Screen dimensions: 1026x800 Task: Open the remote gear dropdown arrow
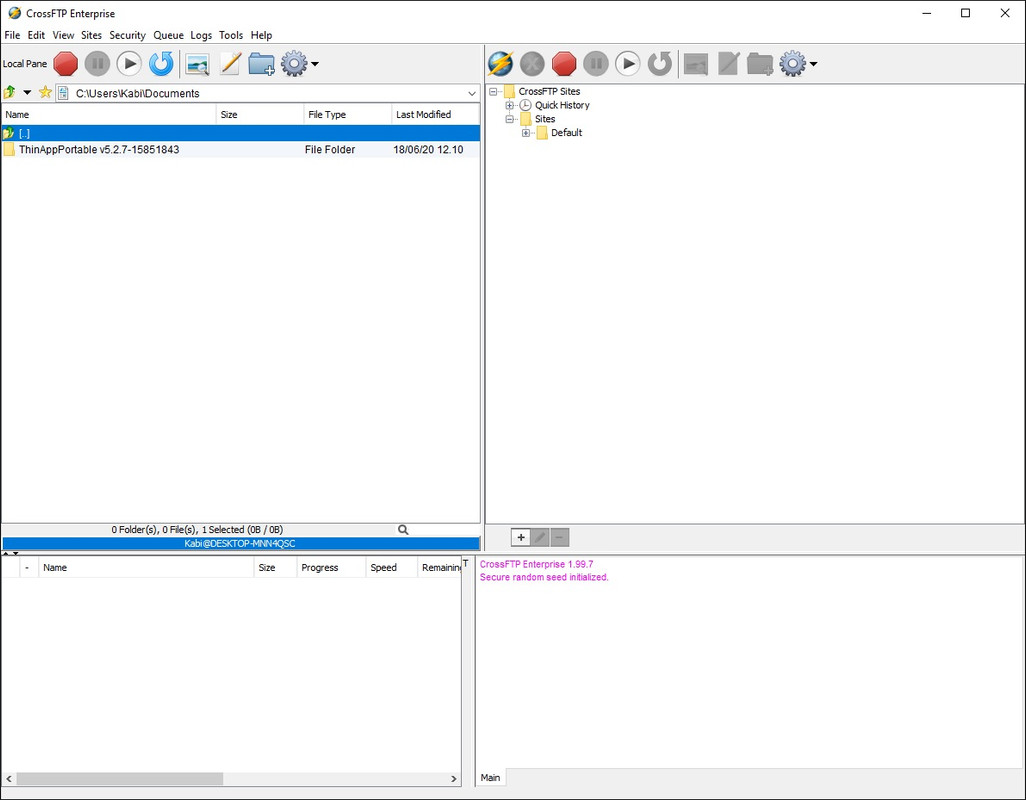814,64
